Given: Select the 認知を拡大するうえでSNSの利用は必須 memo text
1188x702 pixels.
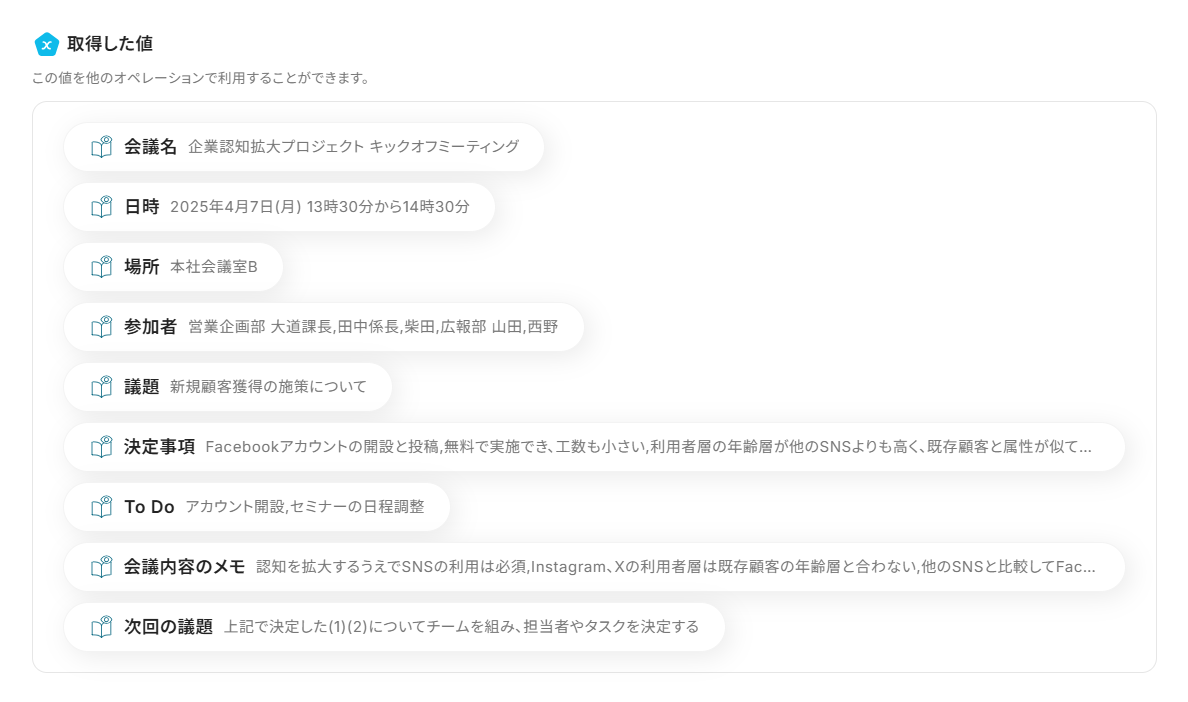Looking at the screenshot, I should click(x=675, y=567).
